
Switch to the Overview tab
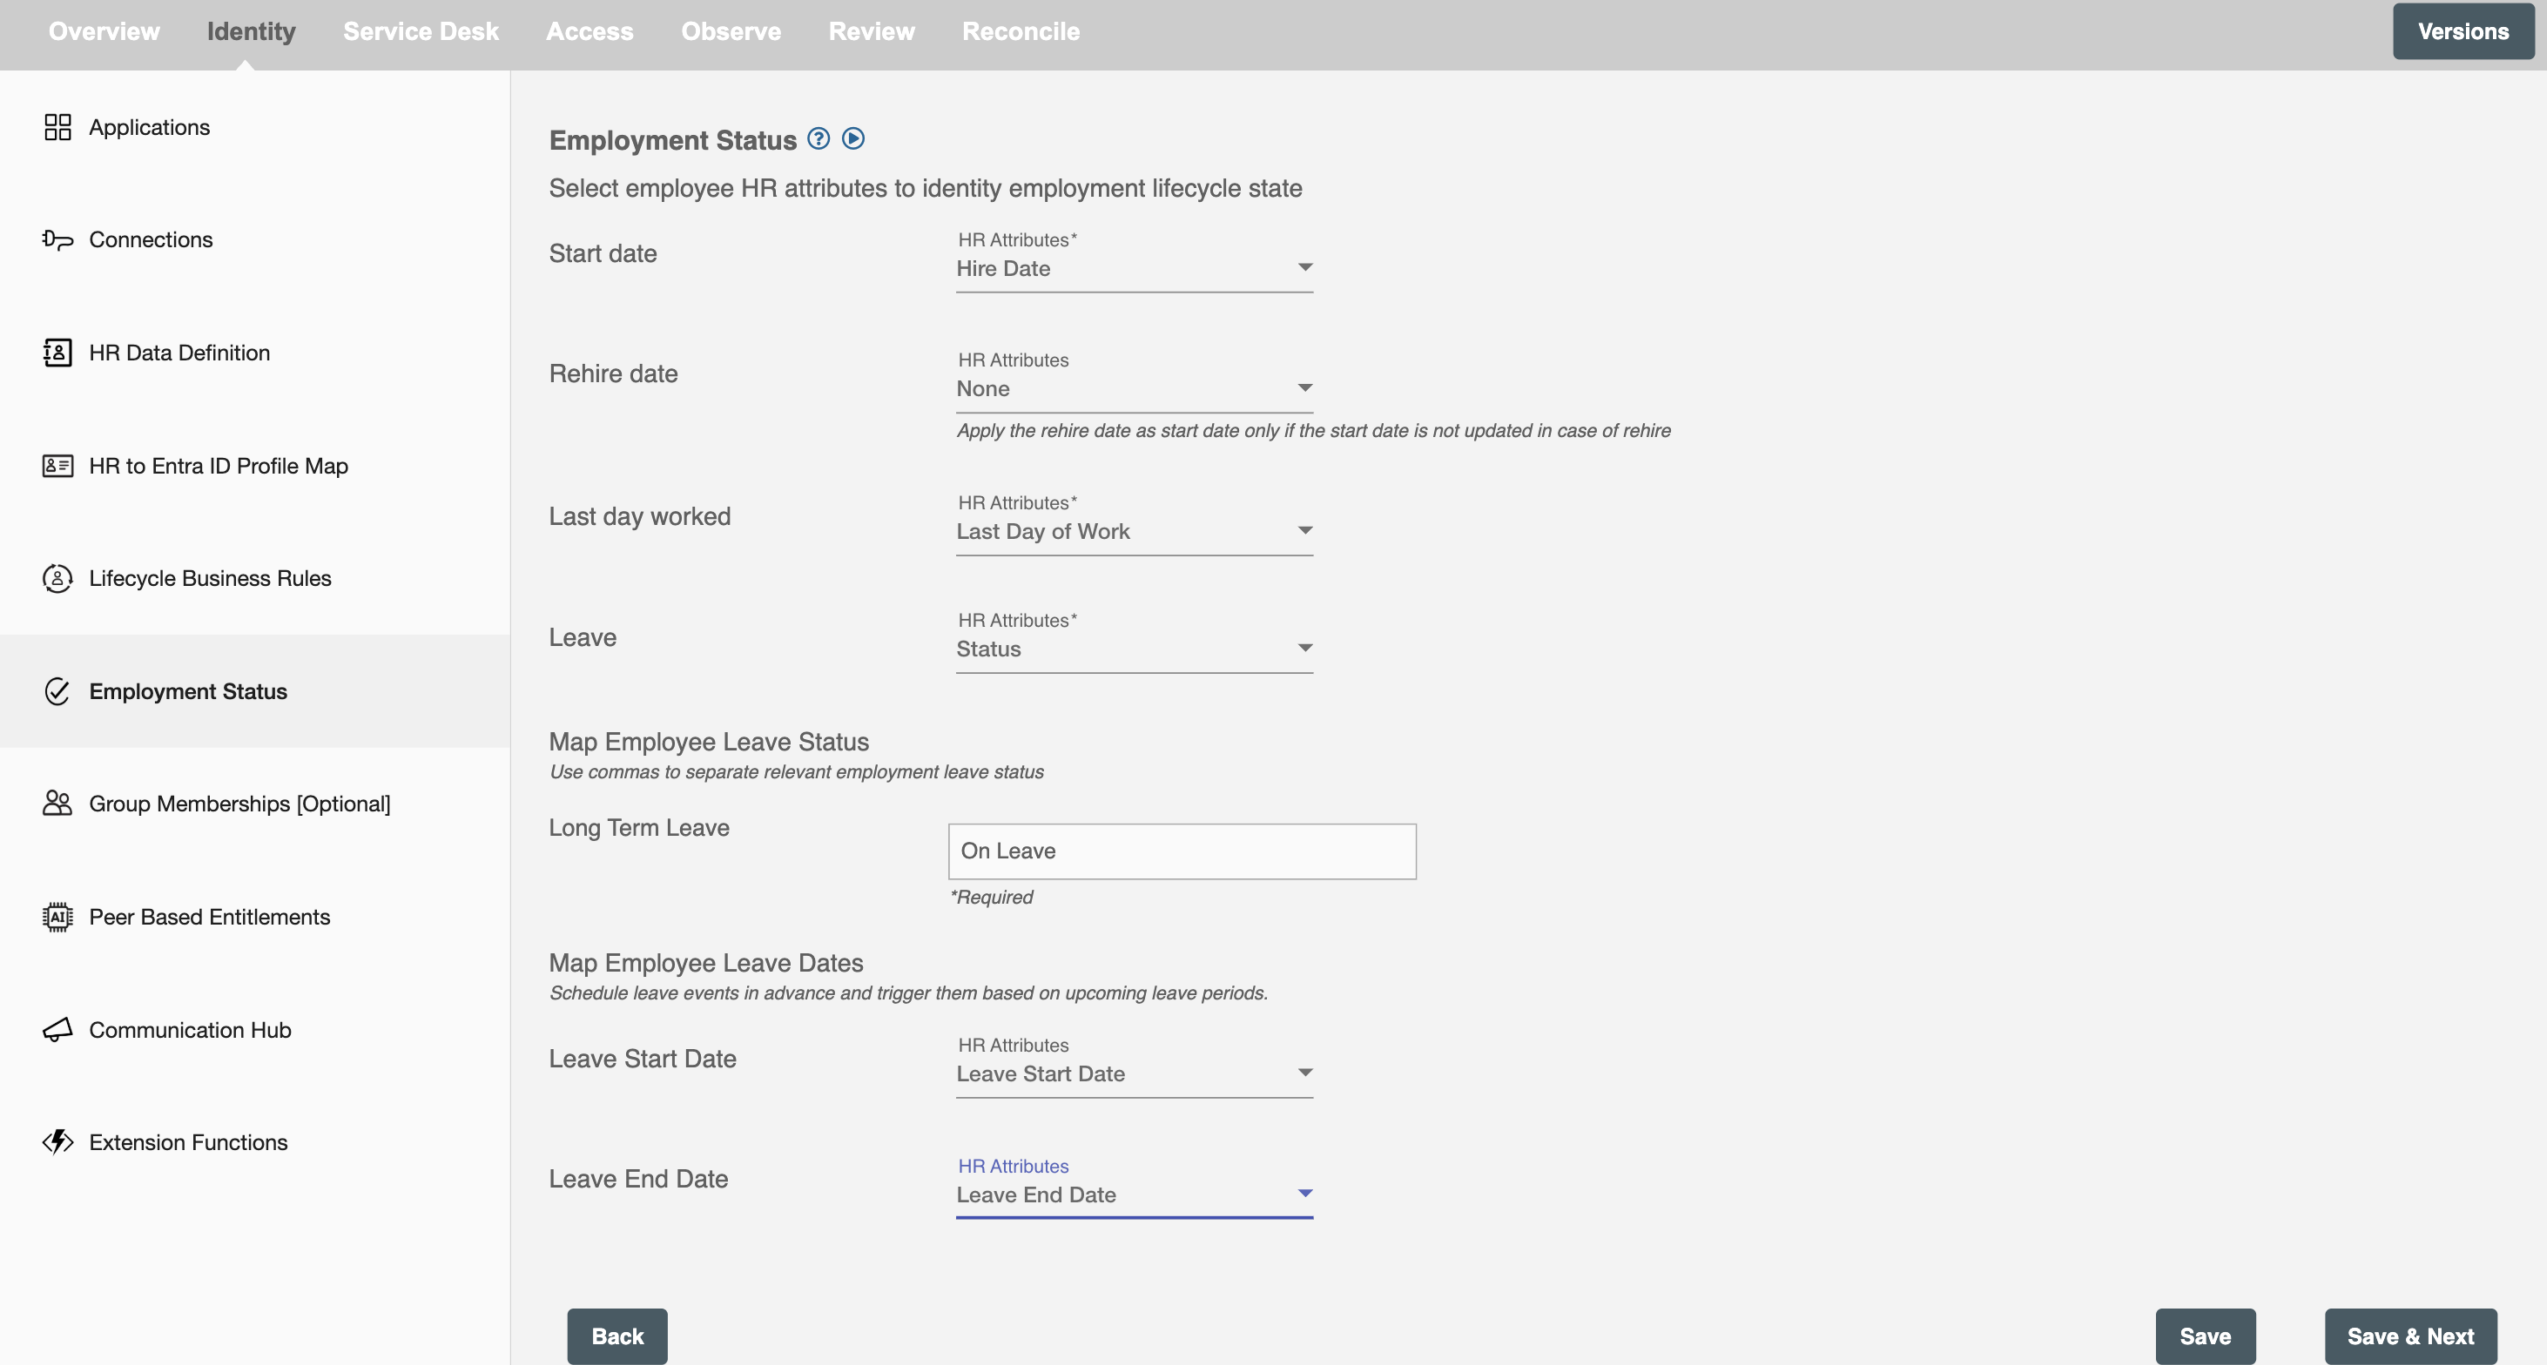click(x=104, y=32)
